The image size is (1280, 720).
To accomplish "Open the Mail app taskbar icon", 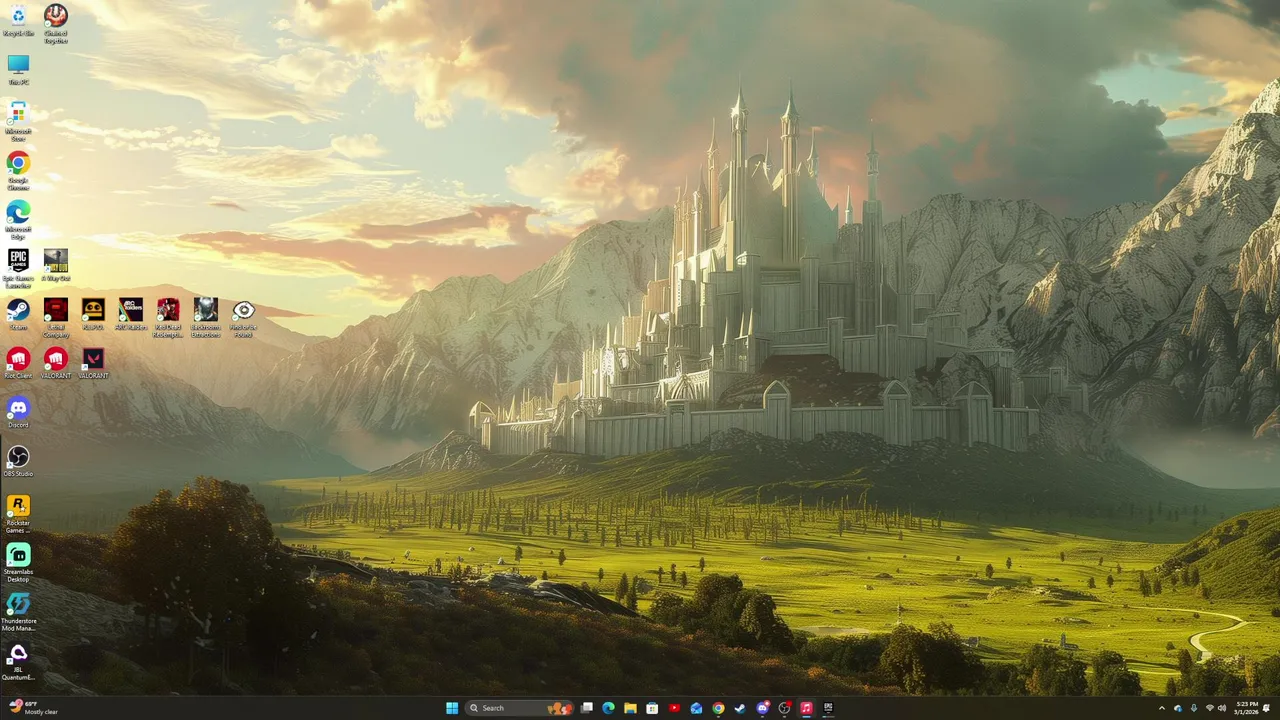I will [x=696, y=708].
